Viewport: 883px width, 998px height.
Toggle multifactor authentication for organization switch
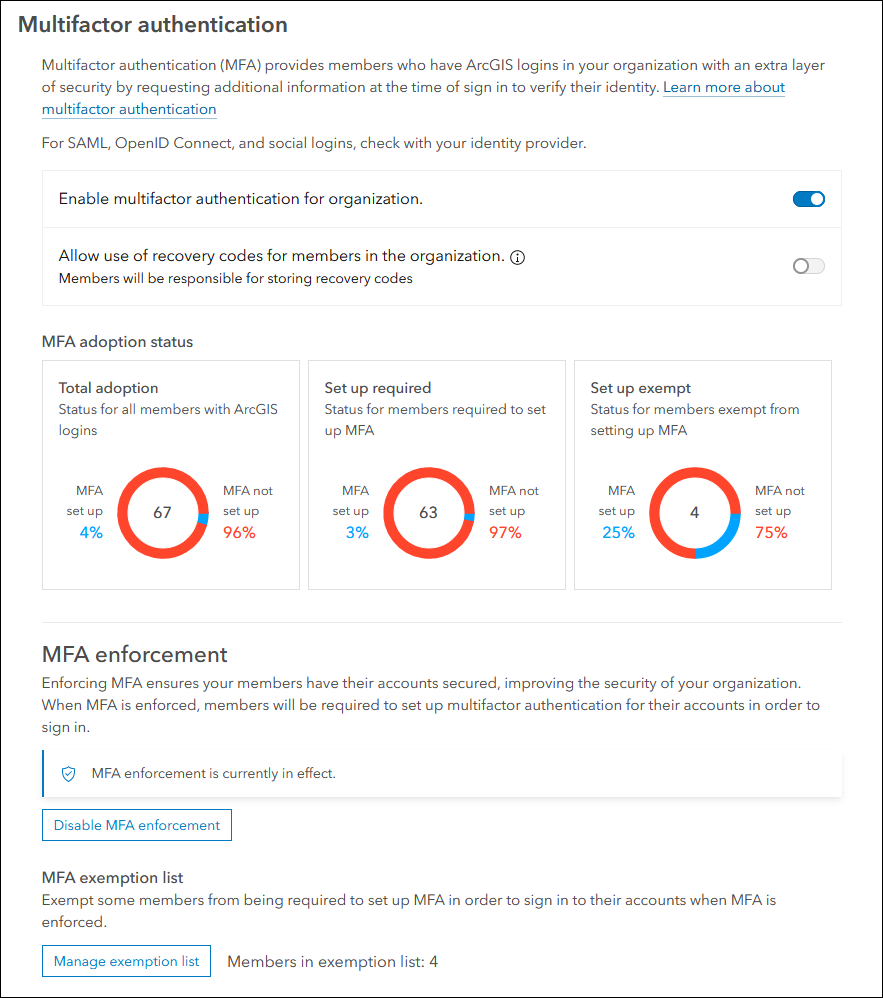click(x=808, y=199)
